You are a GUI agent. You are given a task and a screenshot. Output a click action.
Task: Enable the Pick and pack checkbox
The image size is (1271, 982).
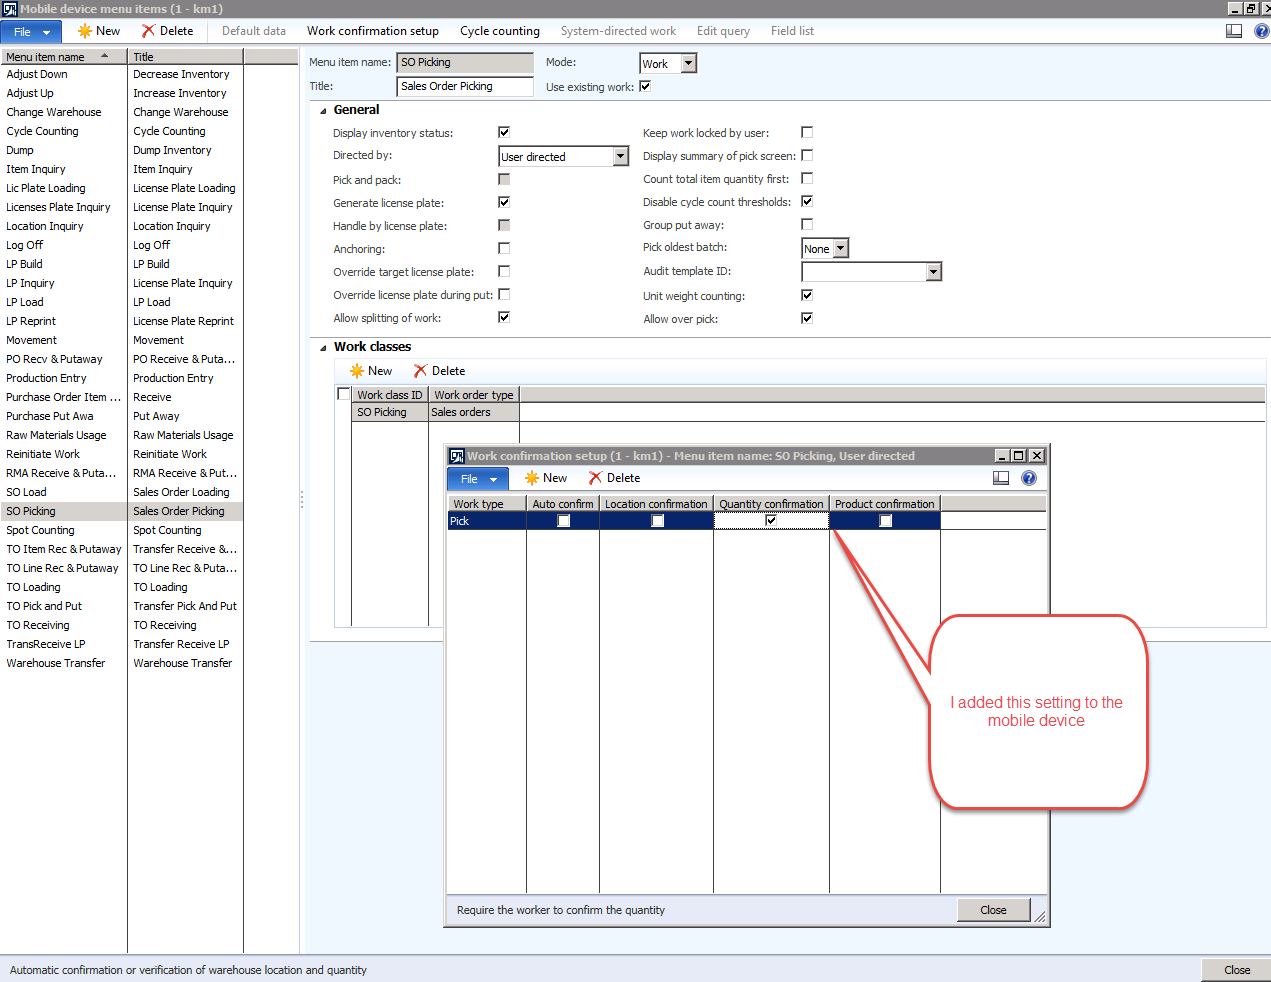point(504,180)
